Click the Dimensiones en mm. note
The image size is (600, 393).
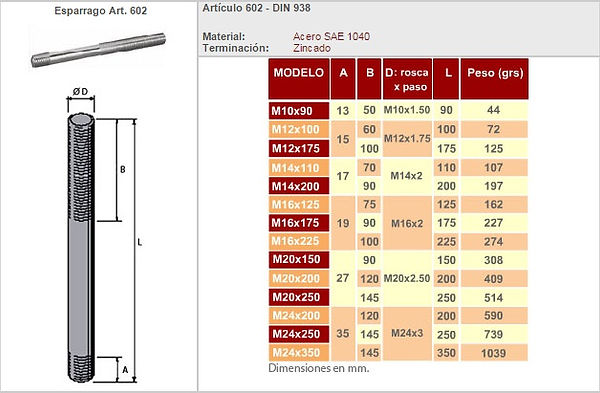click(319, 368)
